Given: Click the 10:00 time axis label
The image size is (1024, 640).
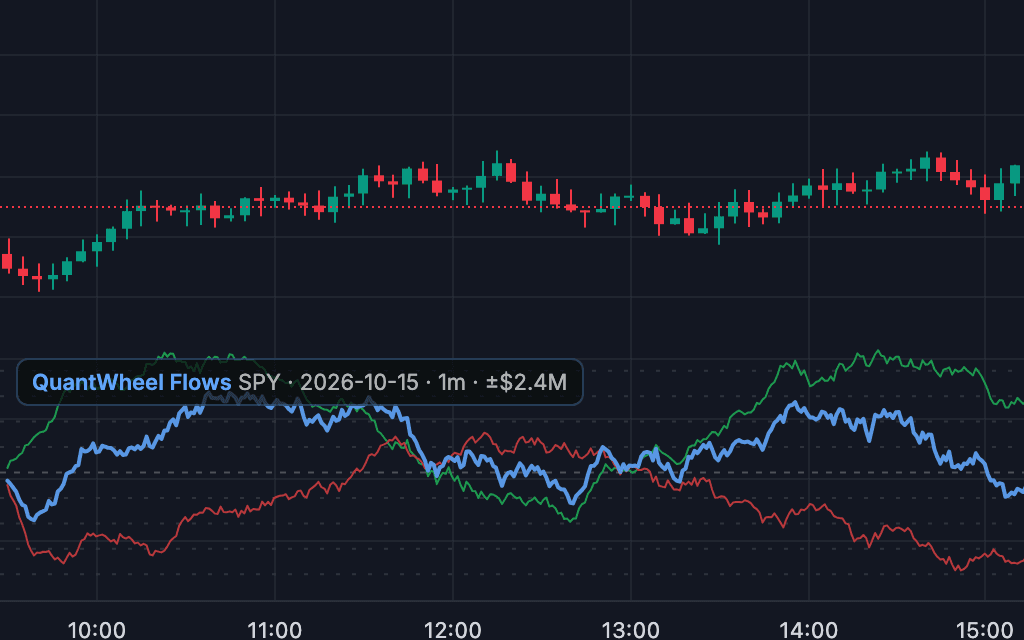Looking at the screenshot, I should [x=97, y=630].
